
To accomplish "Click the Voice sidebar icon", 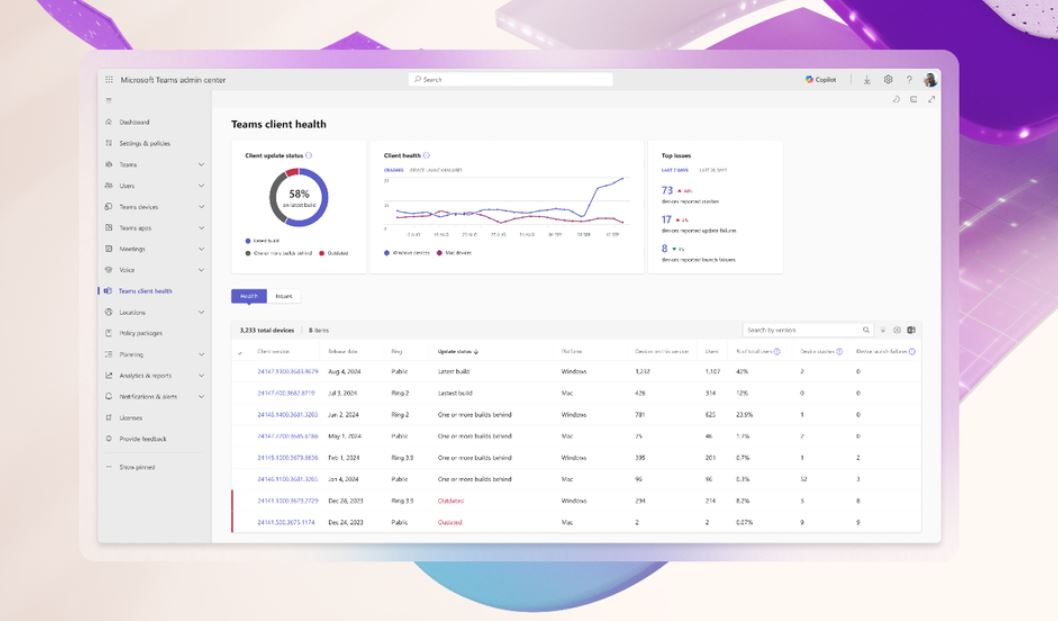I will click(109, 270).
